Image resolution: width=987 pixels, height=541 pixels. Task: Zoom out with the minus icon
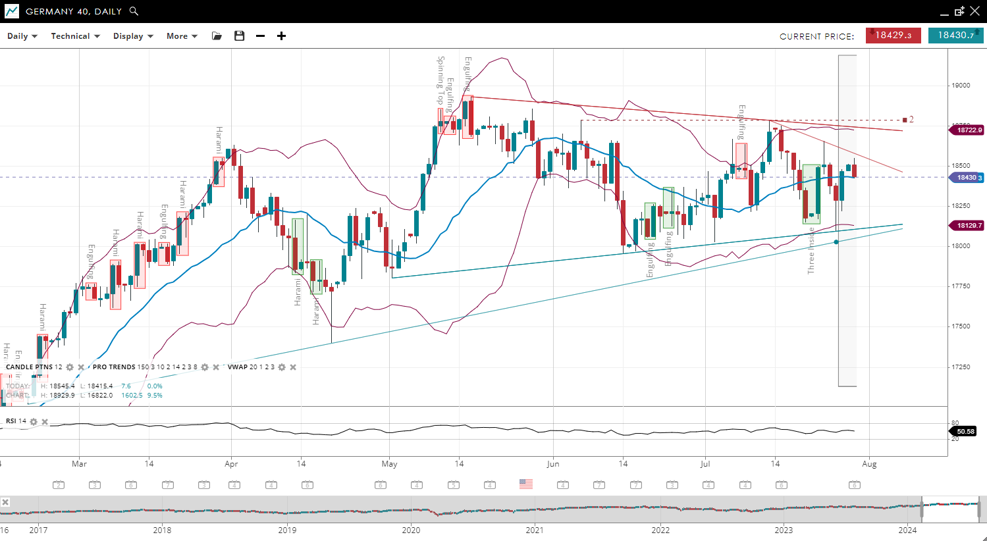point(260,36)
